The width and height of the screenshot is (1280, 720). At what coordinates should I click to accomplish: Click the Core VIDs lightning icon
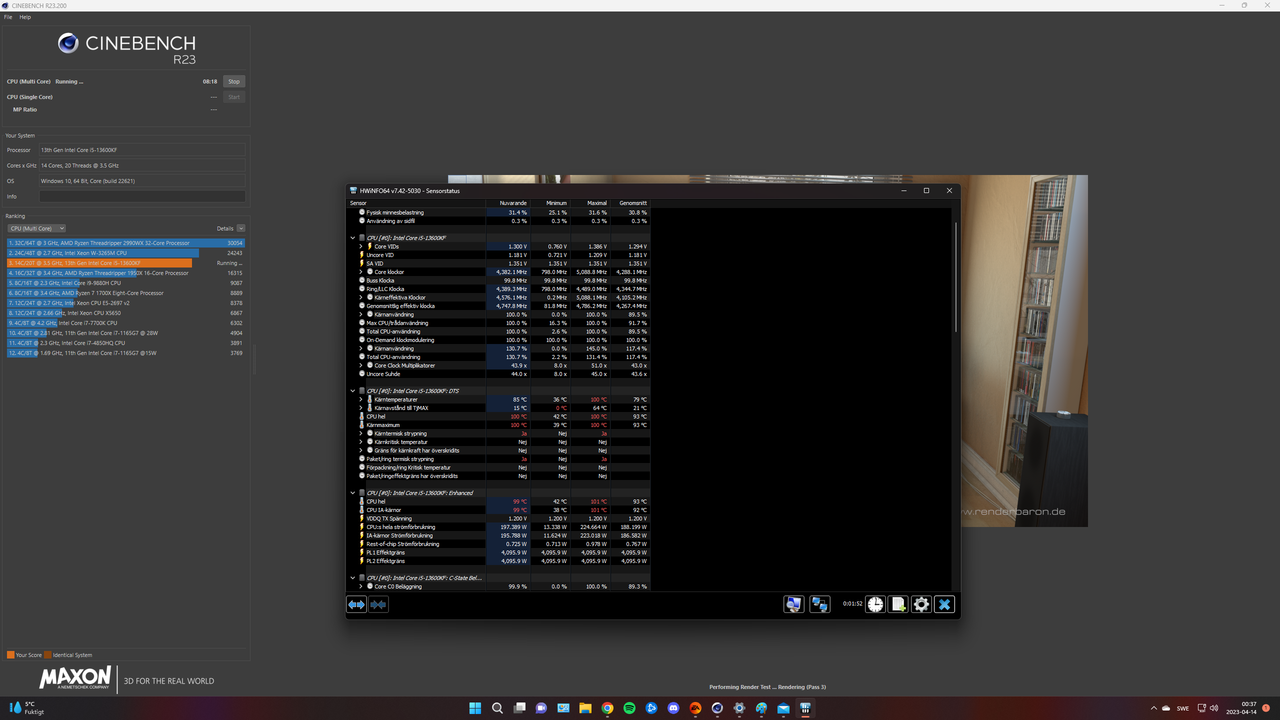tap(370, 246)
